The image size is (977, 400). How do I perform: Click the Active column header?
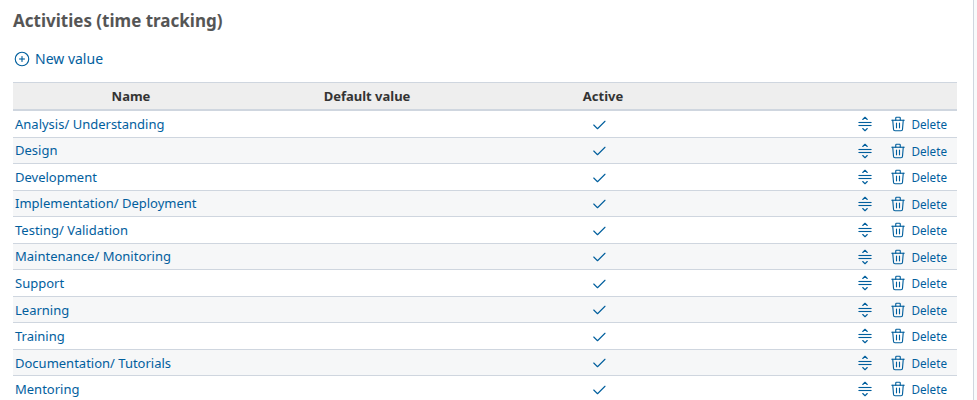(602, 97)
